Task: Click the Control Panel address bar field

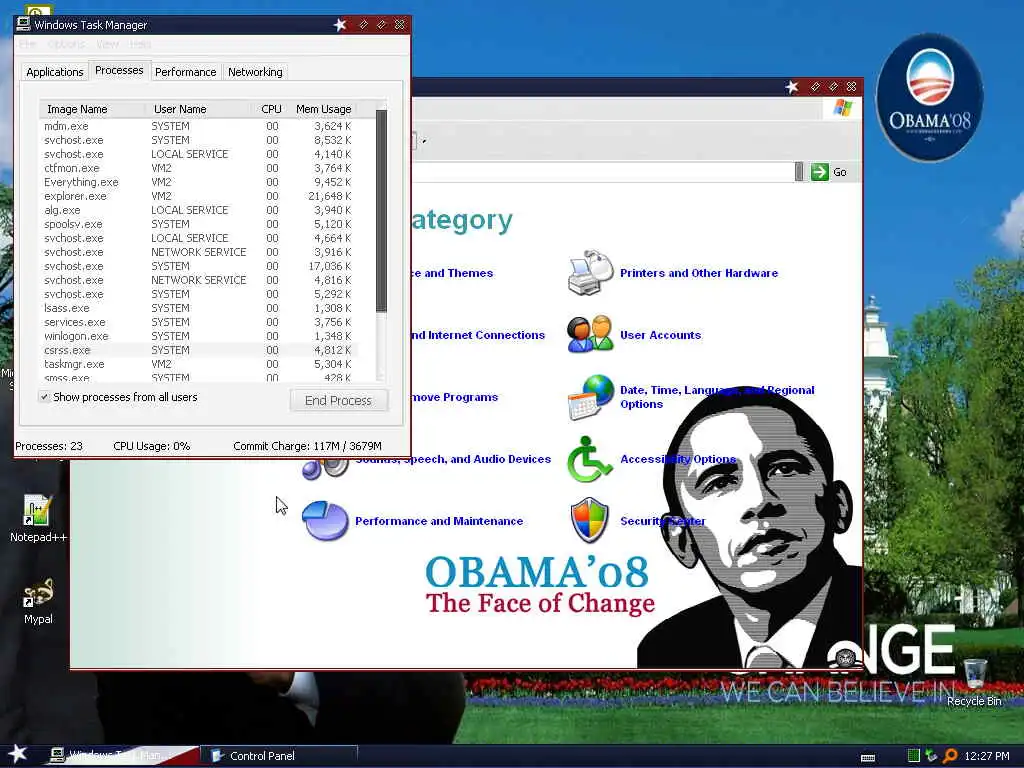Action: [x=601, y=172]
